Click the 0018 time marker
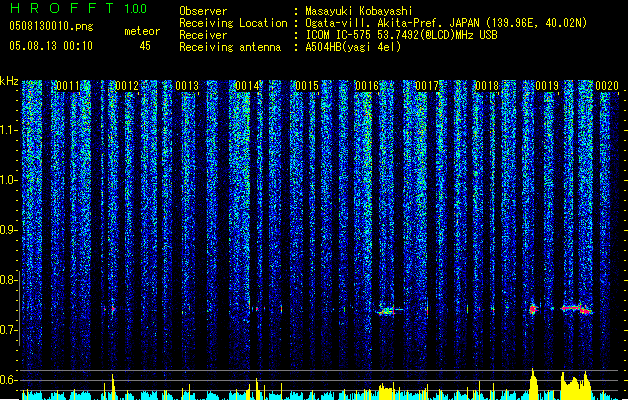629x400 pixels. (x=487, y=86)
